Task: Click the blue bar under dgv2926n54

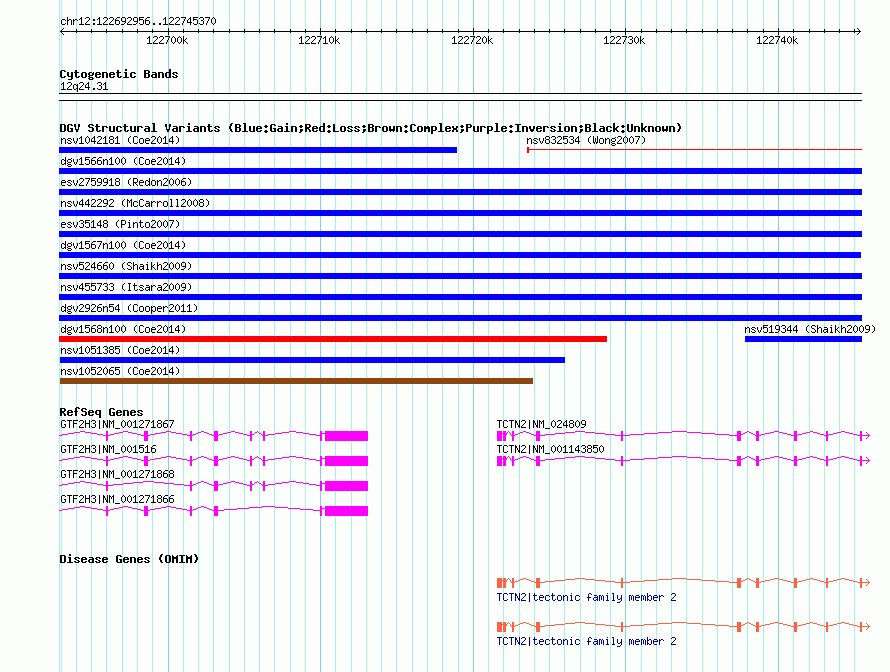Action: tap(461, 318)
